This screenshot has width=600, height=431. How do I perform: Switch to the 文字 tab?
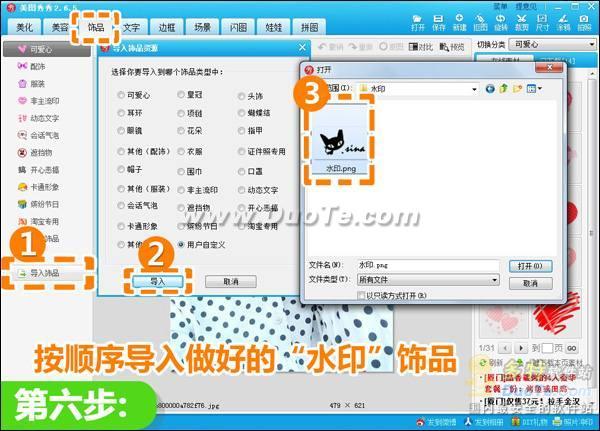[x=131, y=27]
